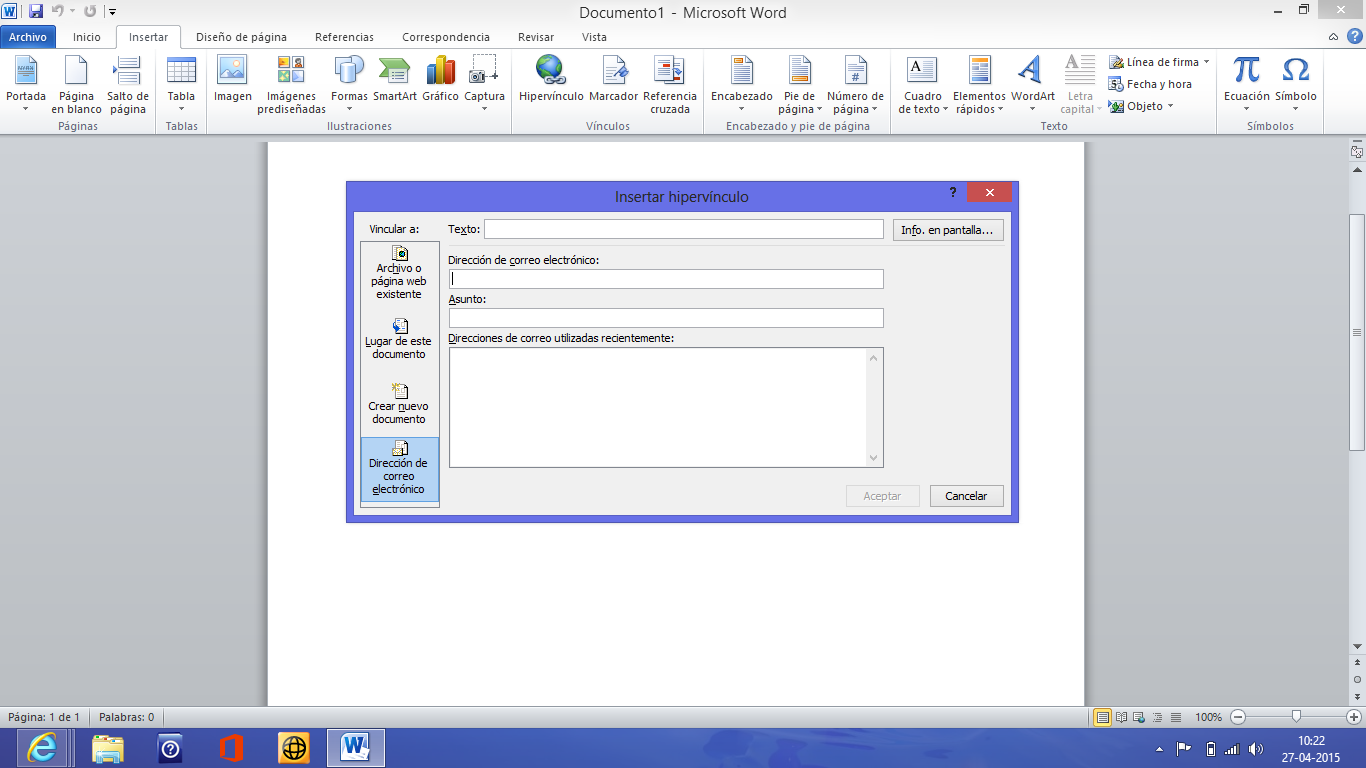This screenshot has height=768, width=1366.
Task: Save the document from the quick access toolbar
Action: click(36, 12)
